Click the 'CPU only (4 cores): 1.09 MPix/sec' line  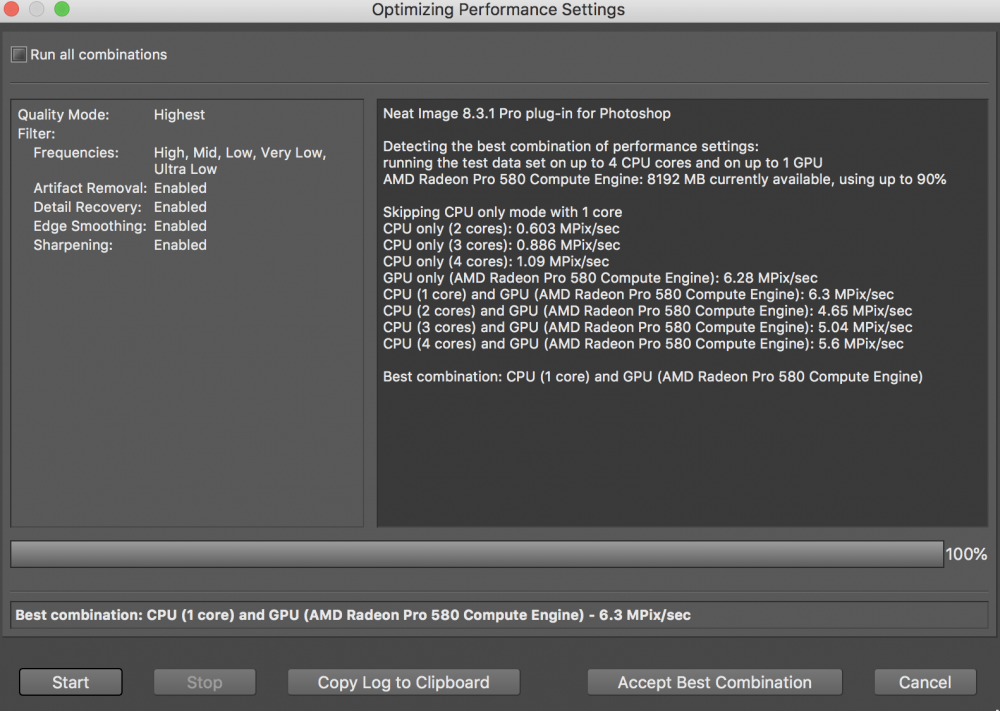tap(496, 261)
